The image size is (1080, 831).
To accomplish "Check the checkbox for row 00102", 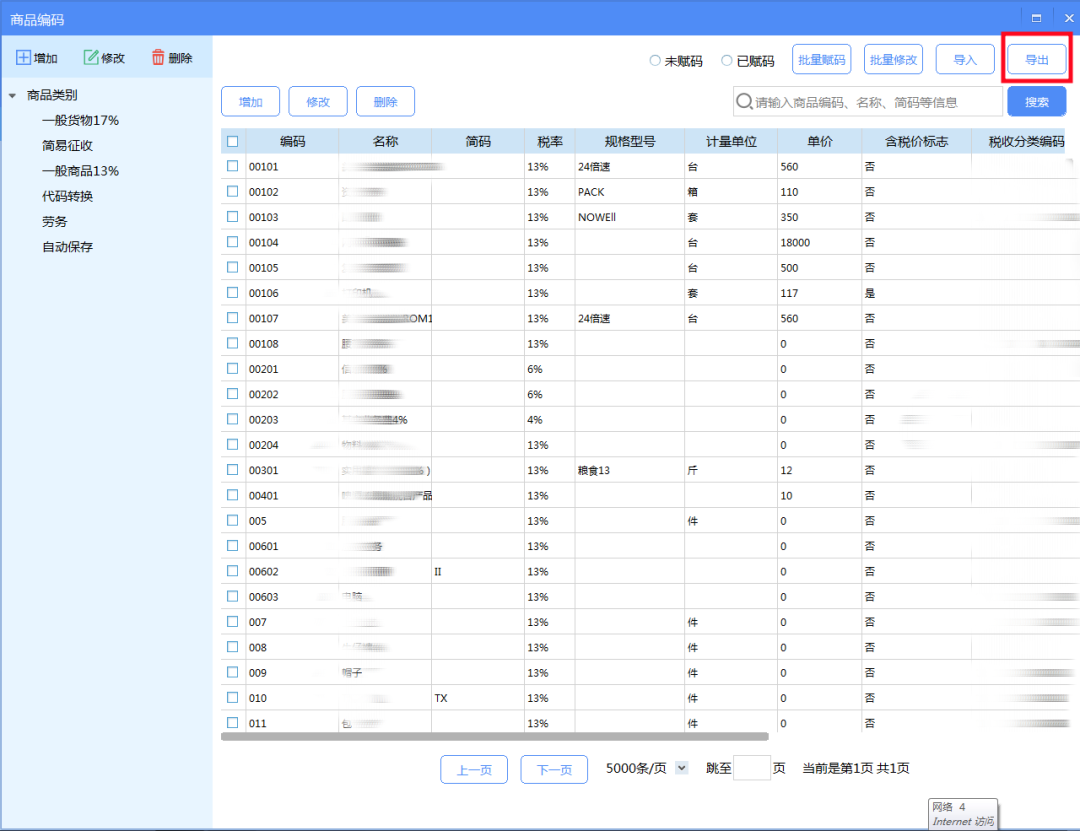I will [233, 192].
